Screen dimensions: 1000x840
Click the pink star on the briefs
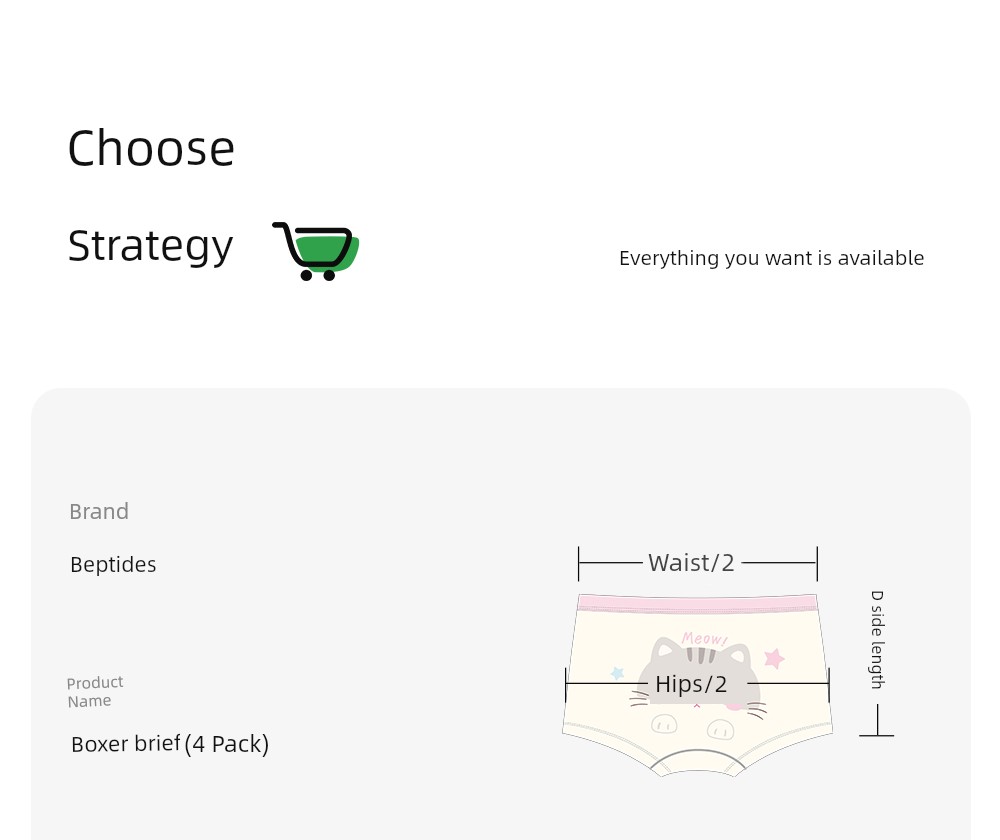click(x=774, y=658)
